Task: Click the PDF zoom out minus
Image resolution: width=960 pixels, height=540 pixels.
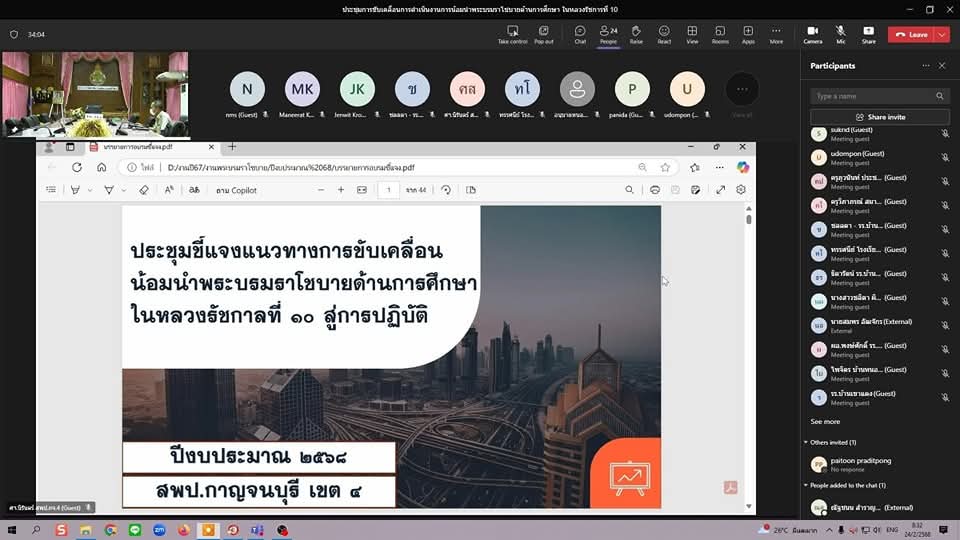Action: pos(321,190)
